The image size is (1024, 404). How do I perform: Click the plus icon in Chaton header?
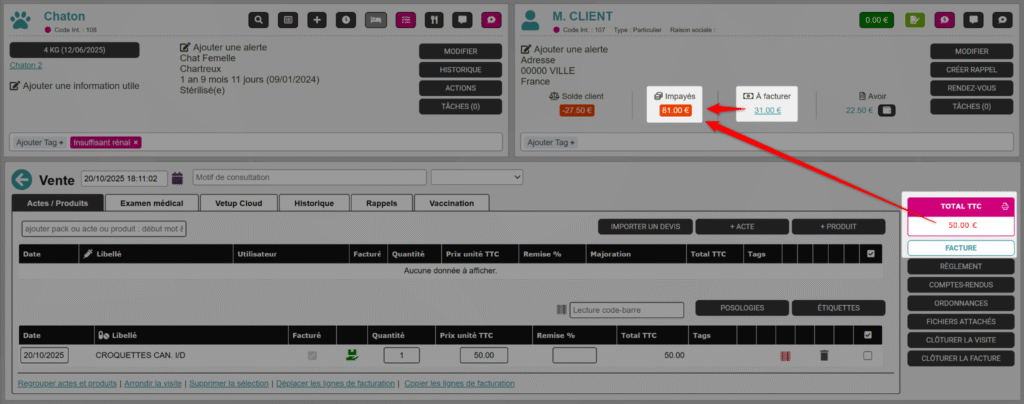tap(317, 19)
